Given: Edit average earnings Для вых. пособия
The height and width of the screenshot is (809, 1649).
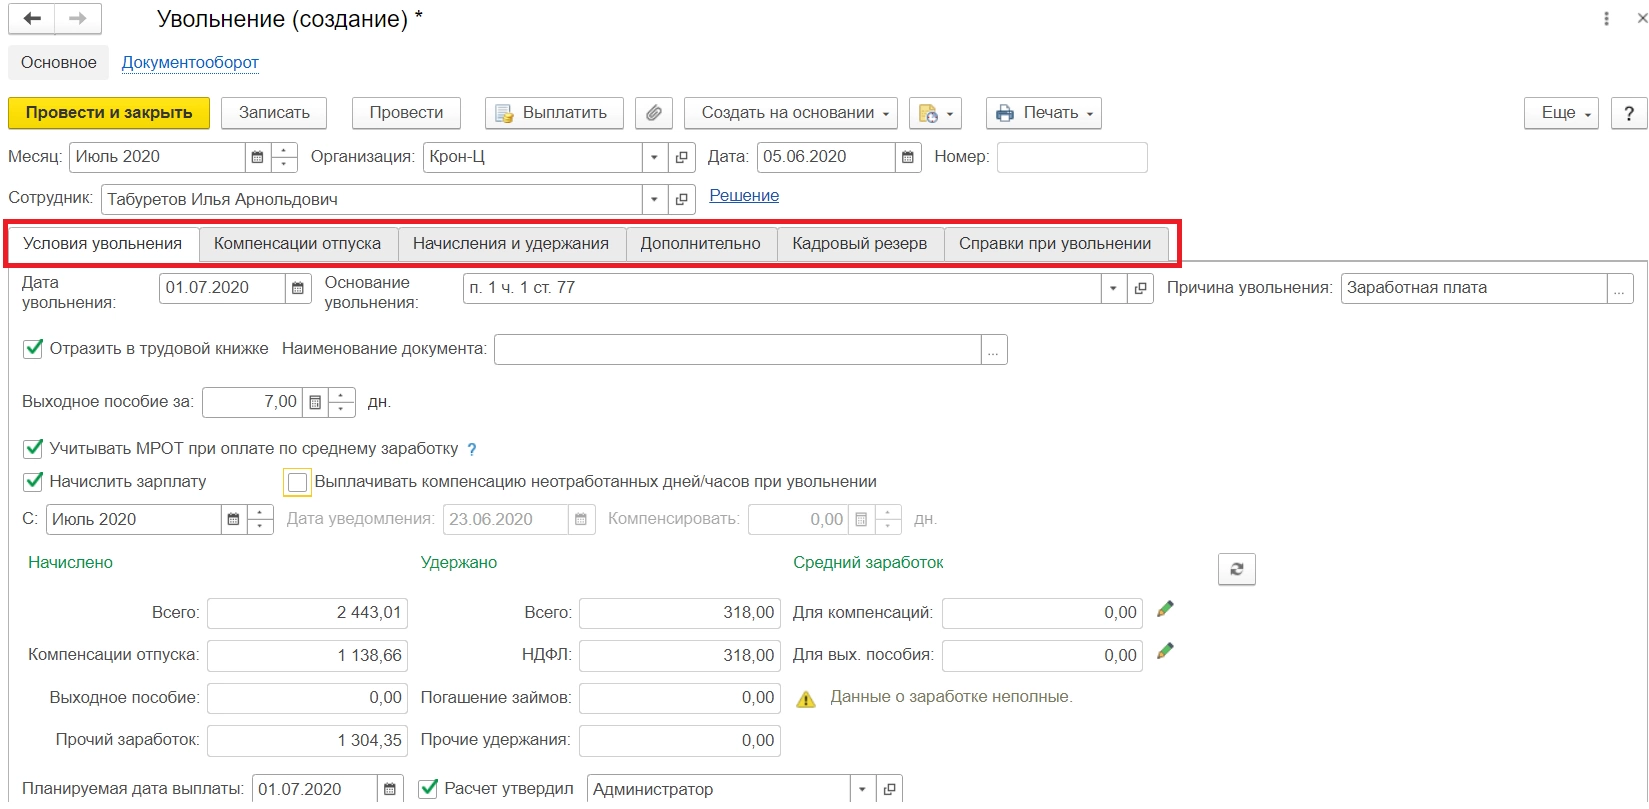Looking at the screenshot, I should [x=1165, y=651].
